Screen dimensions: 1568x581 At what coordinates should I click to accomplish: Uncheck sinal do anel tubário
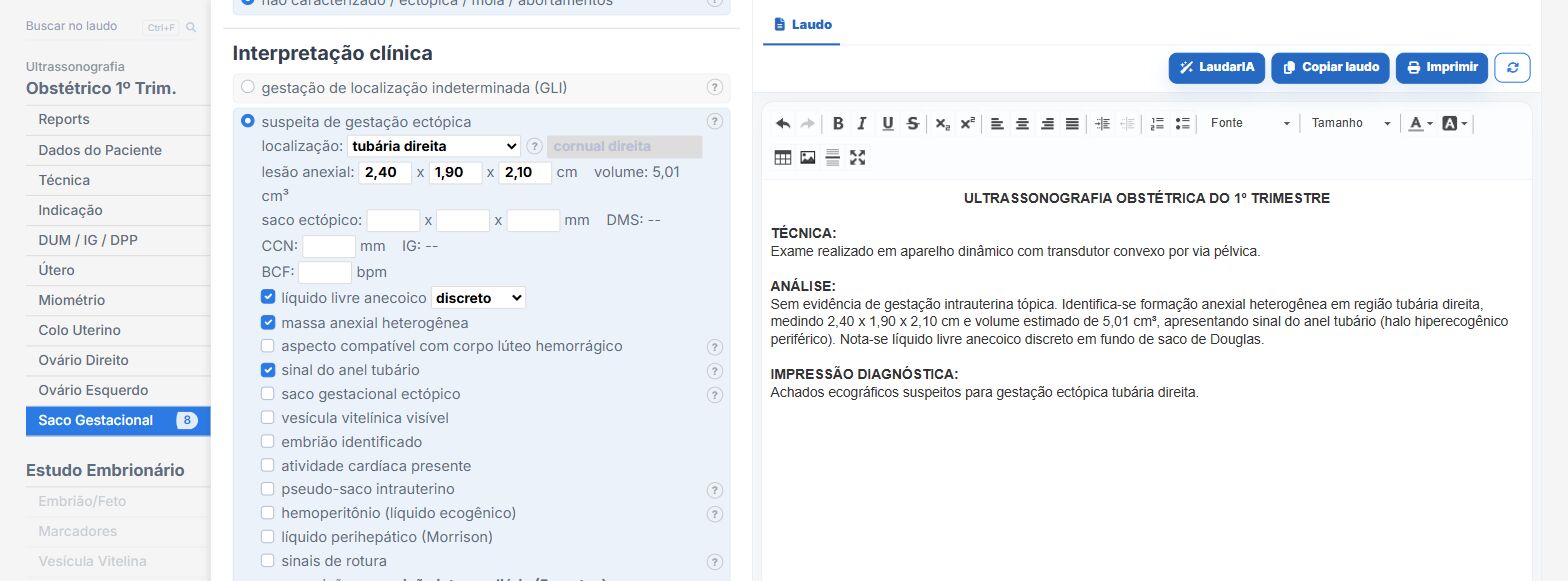coord(268,370)
